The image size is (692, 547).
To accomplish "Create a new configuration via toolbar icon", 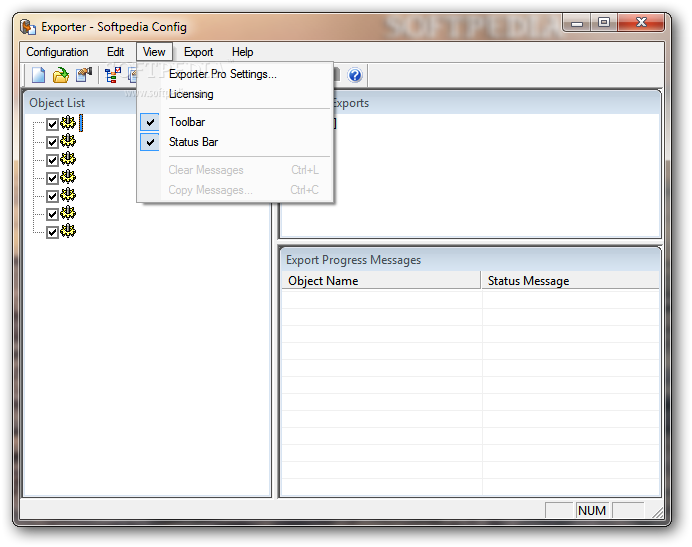I will (38, 75).
